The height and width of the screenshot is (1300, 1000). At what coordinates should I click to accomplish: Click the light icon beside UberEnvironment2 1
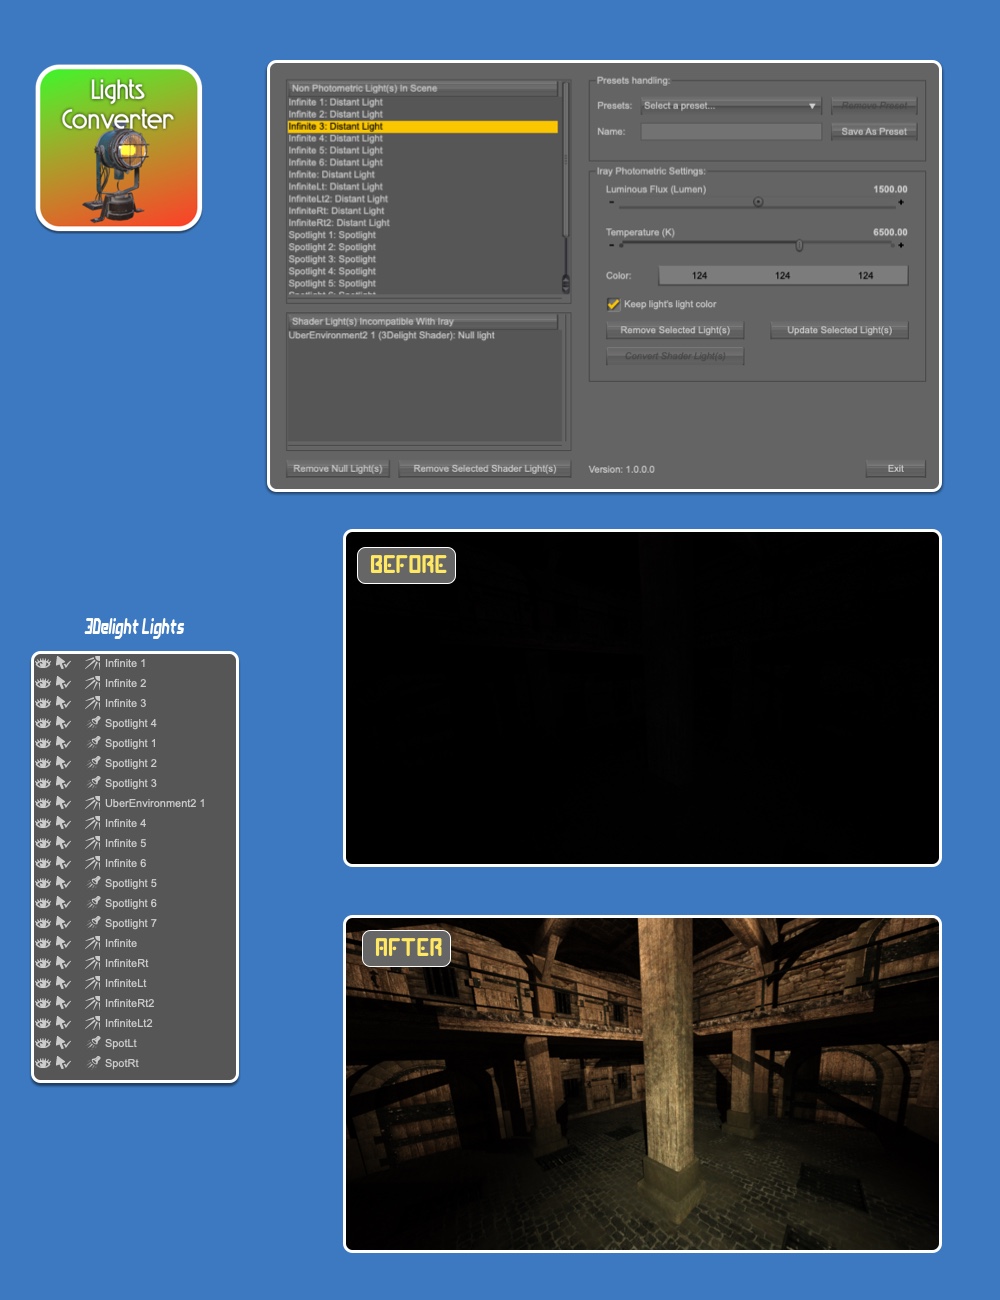[92, 803]
